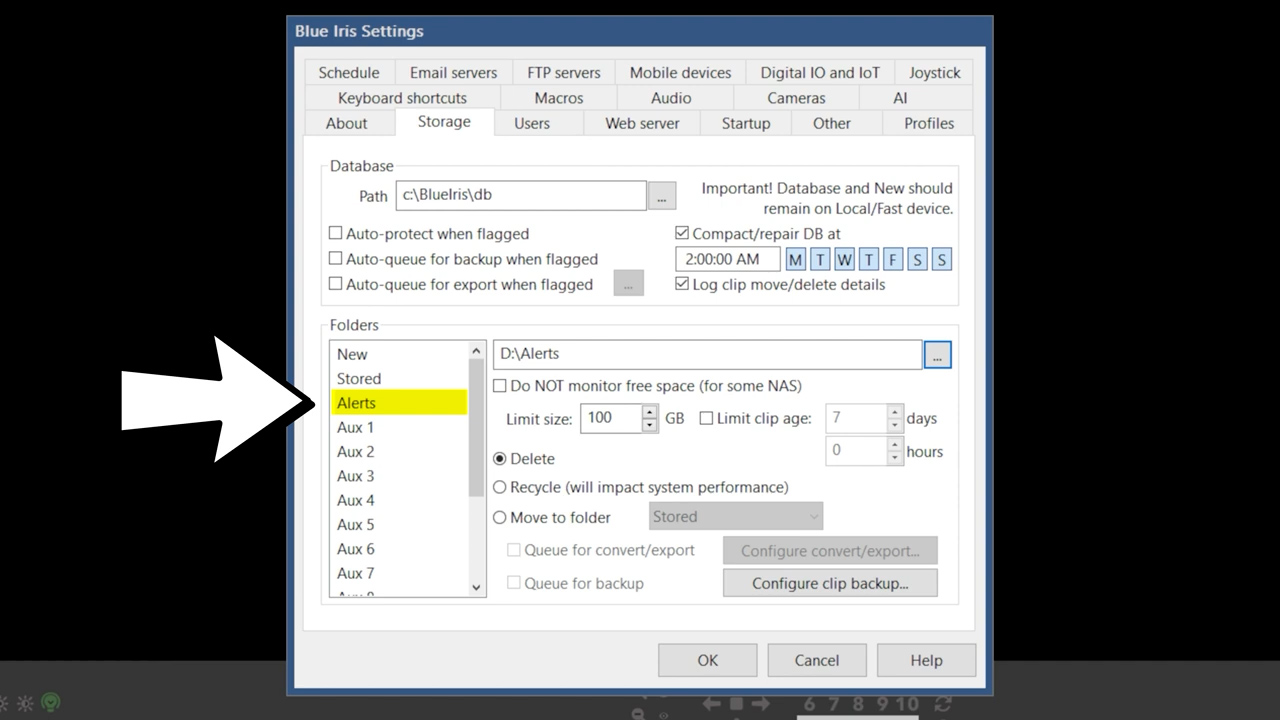Decrease Limit size with down arrow
Screen dimensions: 1280x720
click(650, 425)
